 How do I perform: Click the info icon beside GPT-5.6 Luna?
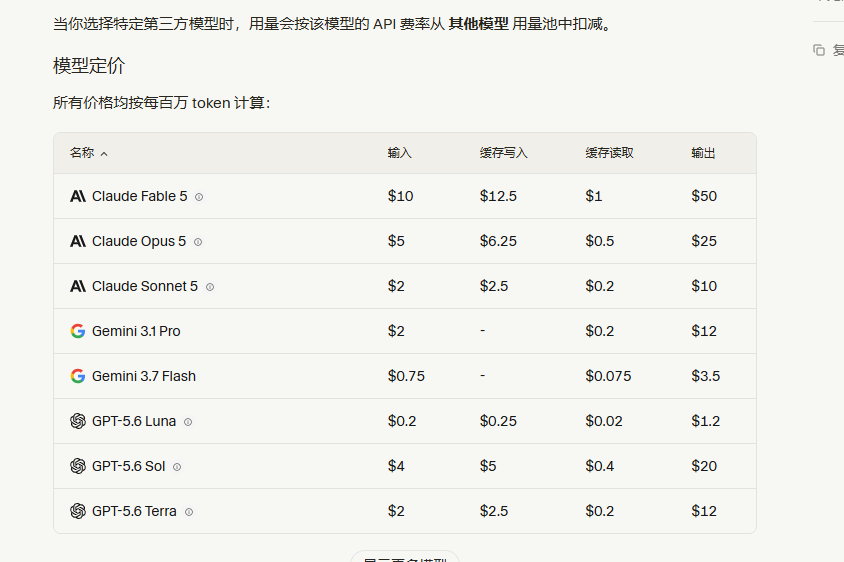[x=188, y=422]
